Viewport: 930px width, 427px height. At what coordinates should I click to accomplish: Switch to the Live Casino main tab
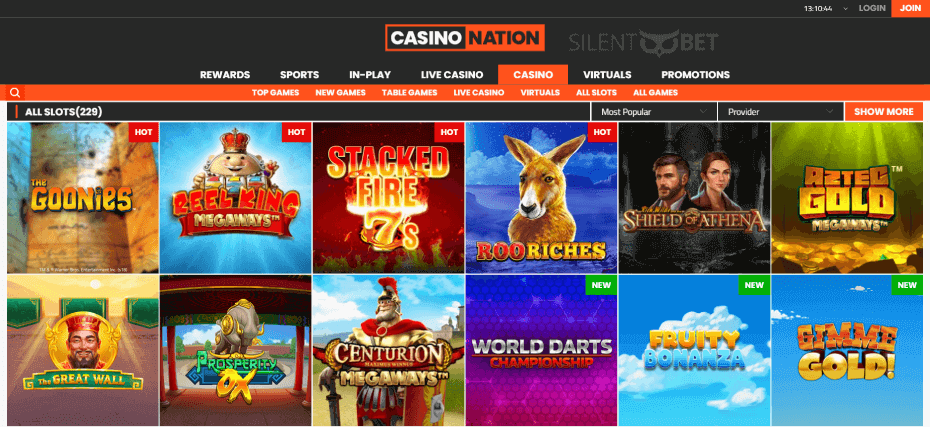coord(452,75)
